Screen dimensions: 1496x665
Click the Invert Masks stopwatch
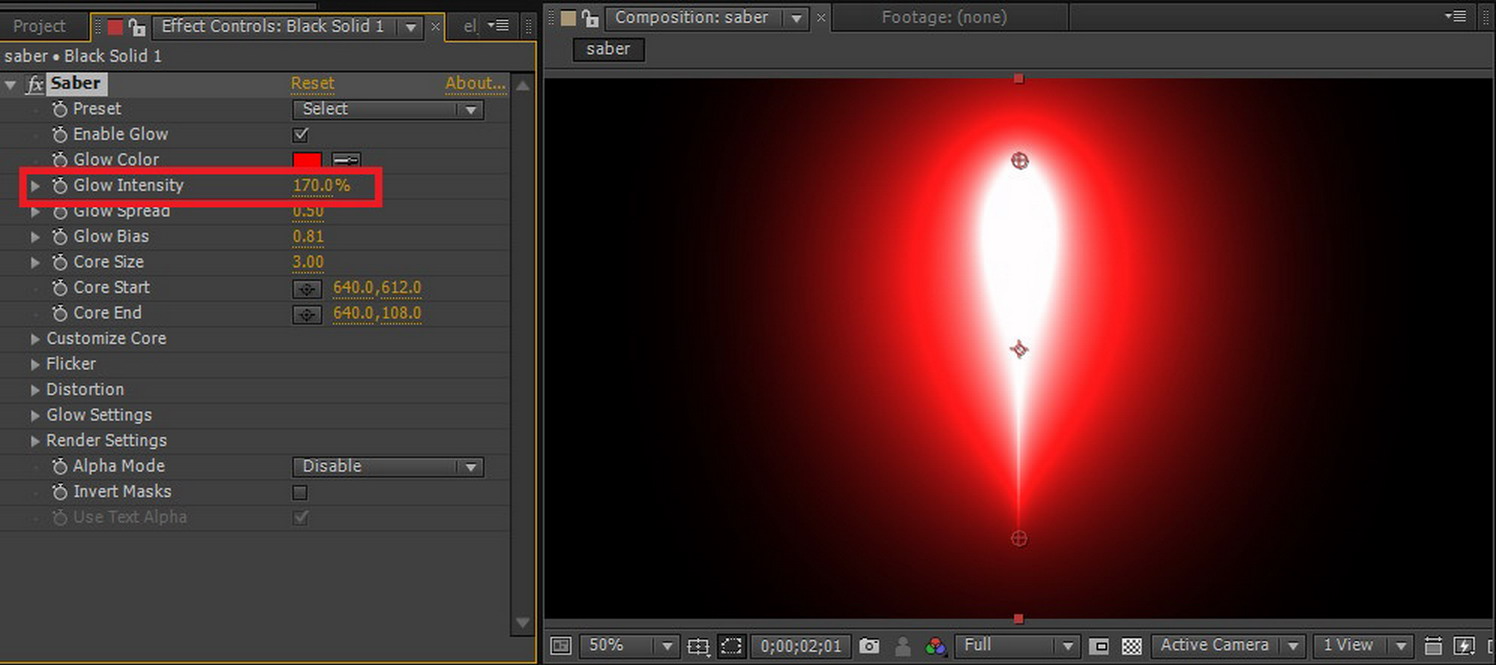pos(60,492)
